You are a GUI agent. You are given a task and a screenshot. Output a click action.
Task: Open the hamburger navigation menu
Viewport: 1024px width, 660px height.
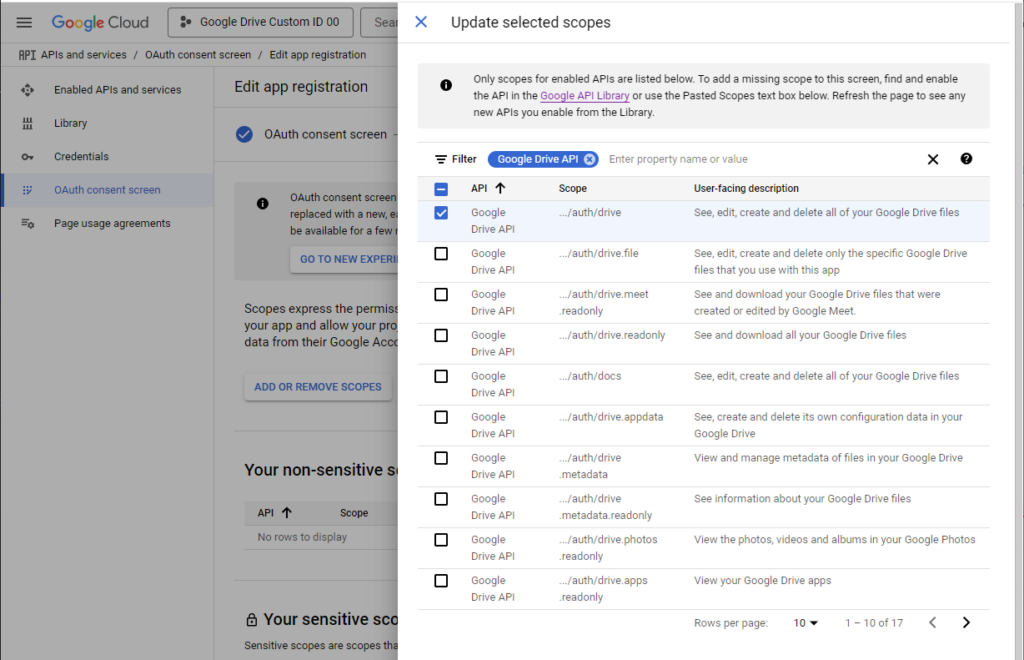coord(24,22)
